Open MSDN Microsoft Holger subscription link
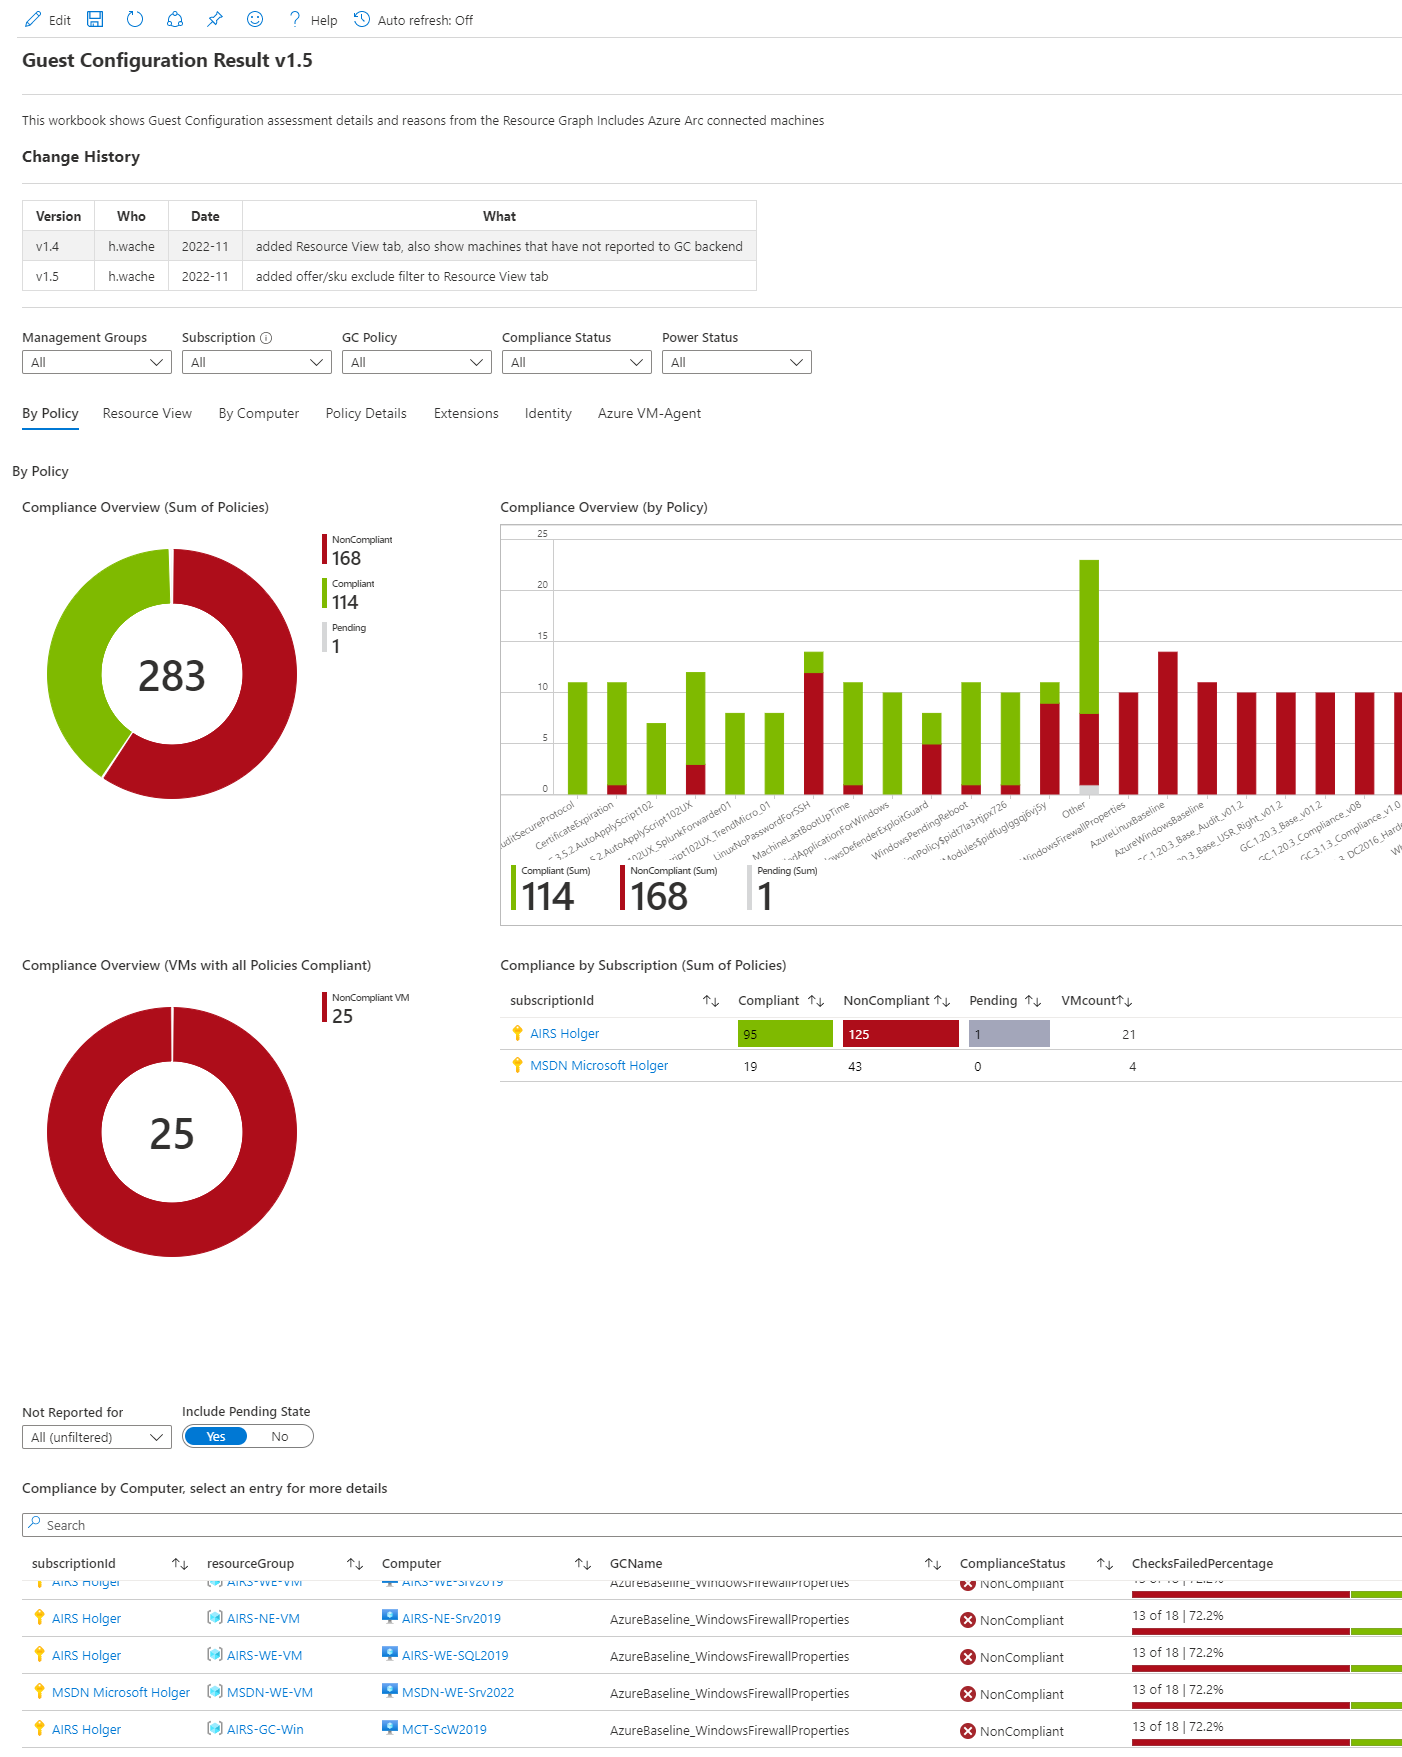Viewport: 1402px width, 1757px height. [x=599, y=1066]
